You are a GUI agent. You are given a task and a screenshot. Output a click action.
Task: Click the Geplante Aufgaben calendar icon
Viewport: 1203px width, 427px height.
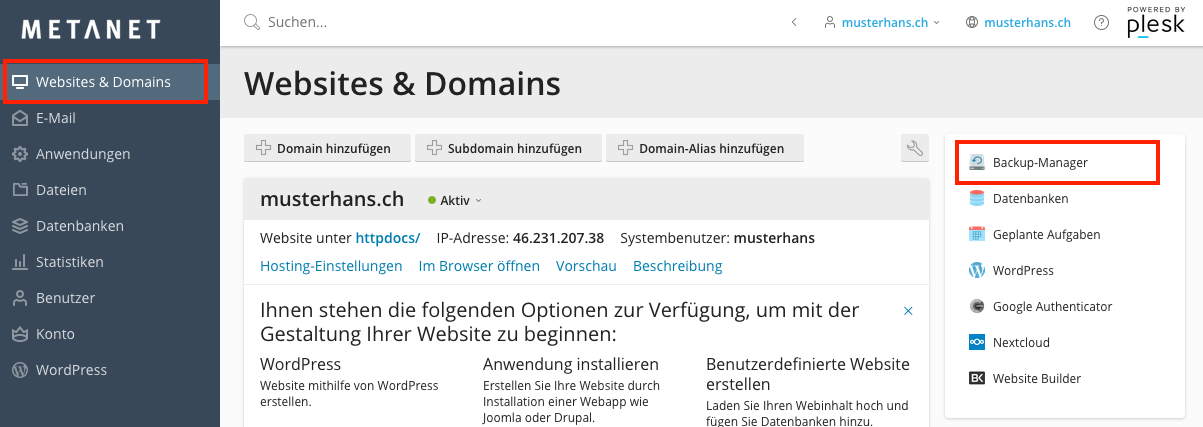(977, 235)
